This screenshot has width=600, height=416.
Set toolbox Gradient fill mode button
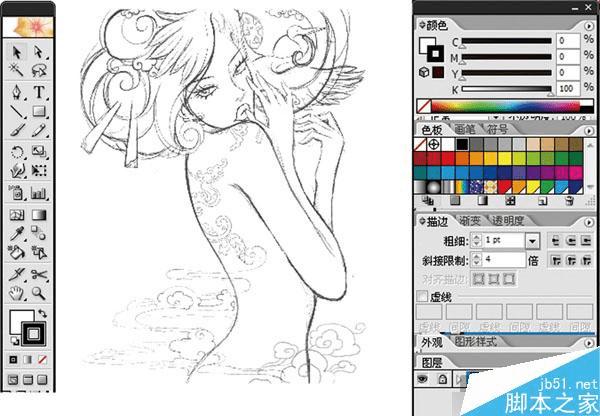coord(28,360)
